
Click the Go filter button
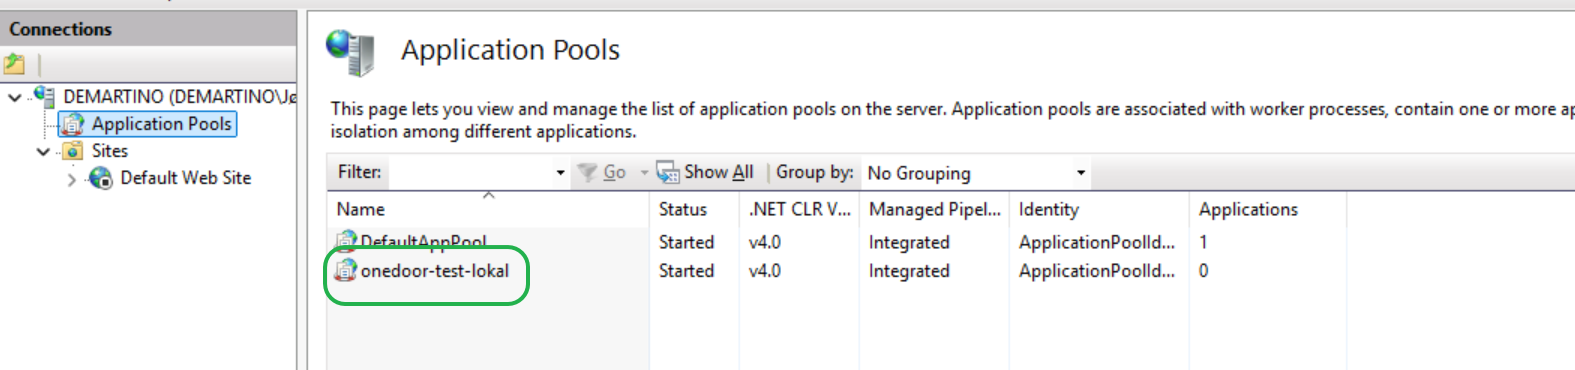click(603, 172)
